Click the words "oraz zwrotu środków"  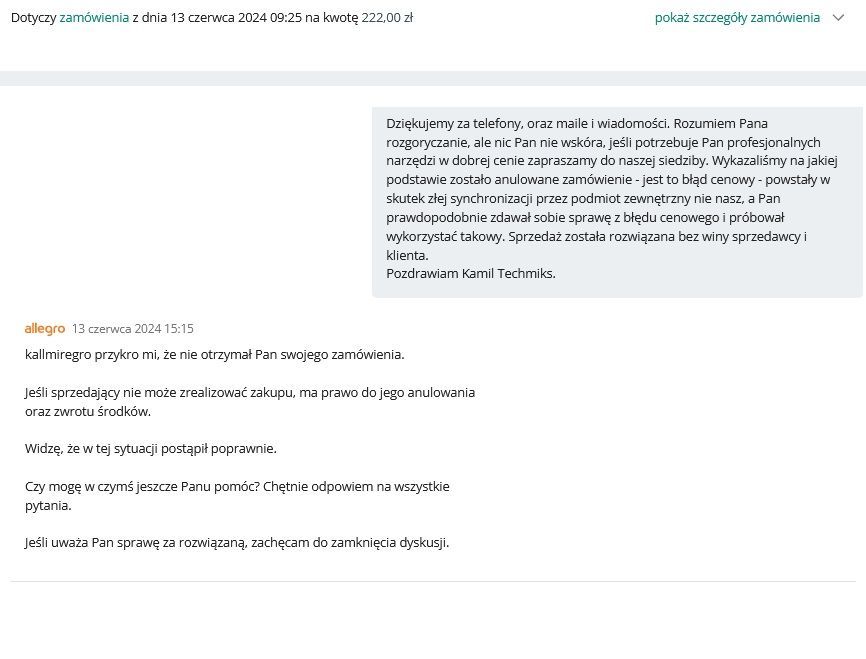pos(88,411)
